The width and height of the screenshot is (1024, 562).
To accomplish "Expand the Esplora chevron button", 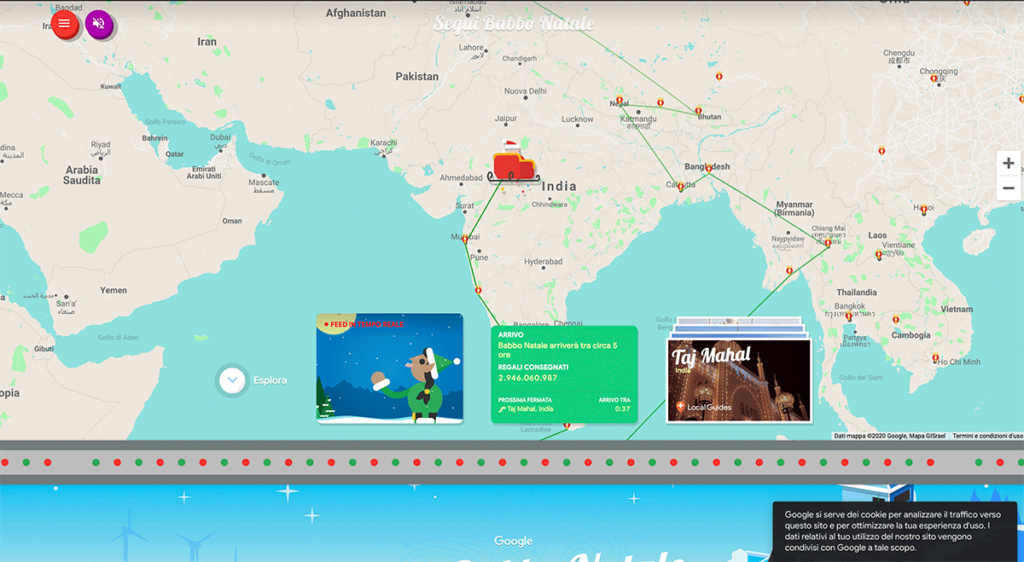I will pyautogui.click(x=232, y=380).
